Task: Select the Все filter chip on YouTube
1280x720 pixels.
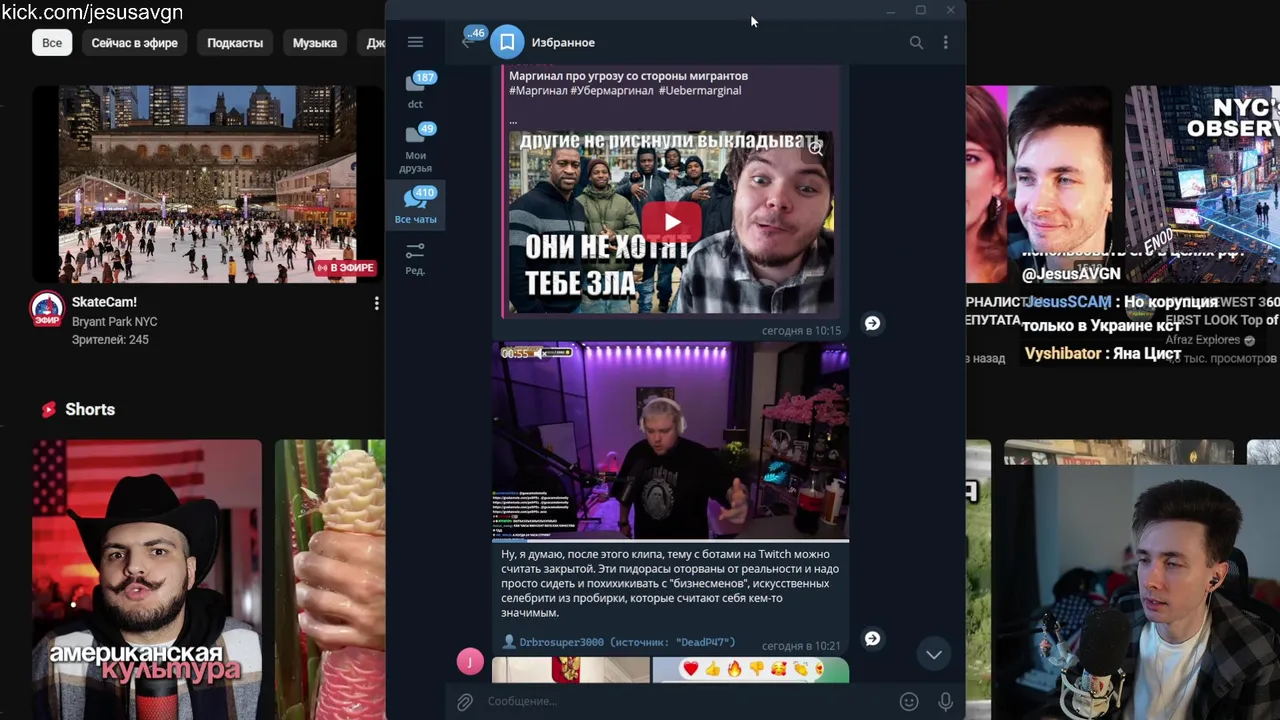Action: (x=52, y=43)
